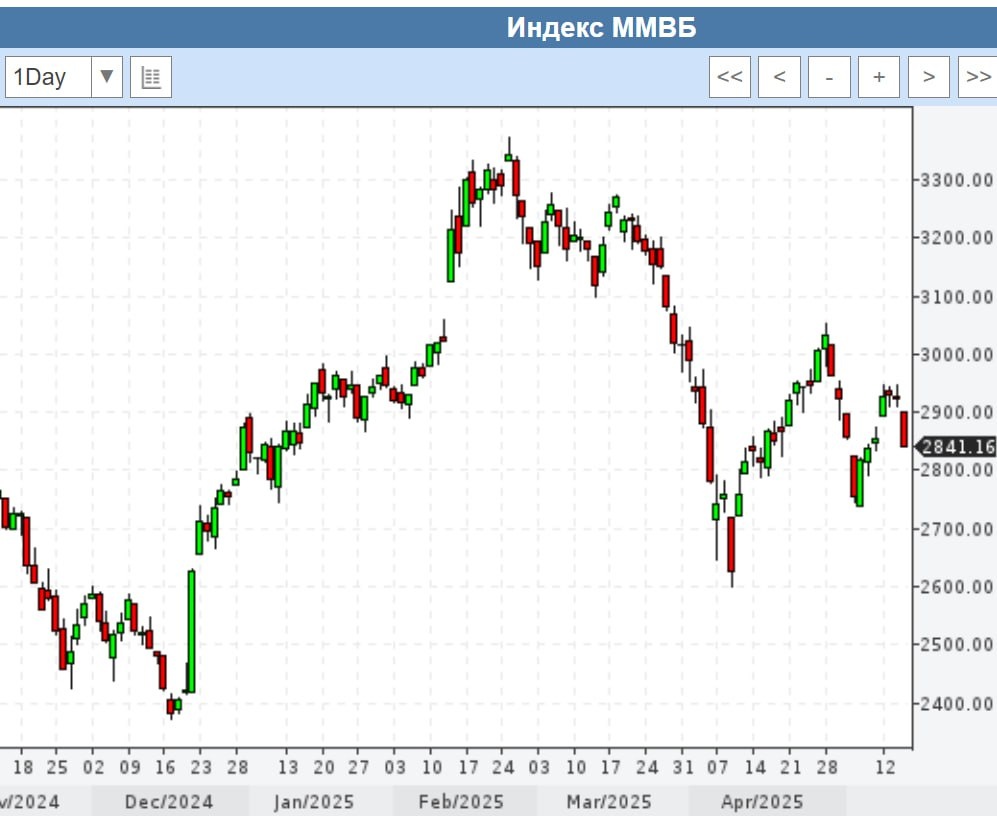Click the 3100.00 price axis label
Viewport: 997px width, 823px height.
(x=957, y=297)
